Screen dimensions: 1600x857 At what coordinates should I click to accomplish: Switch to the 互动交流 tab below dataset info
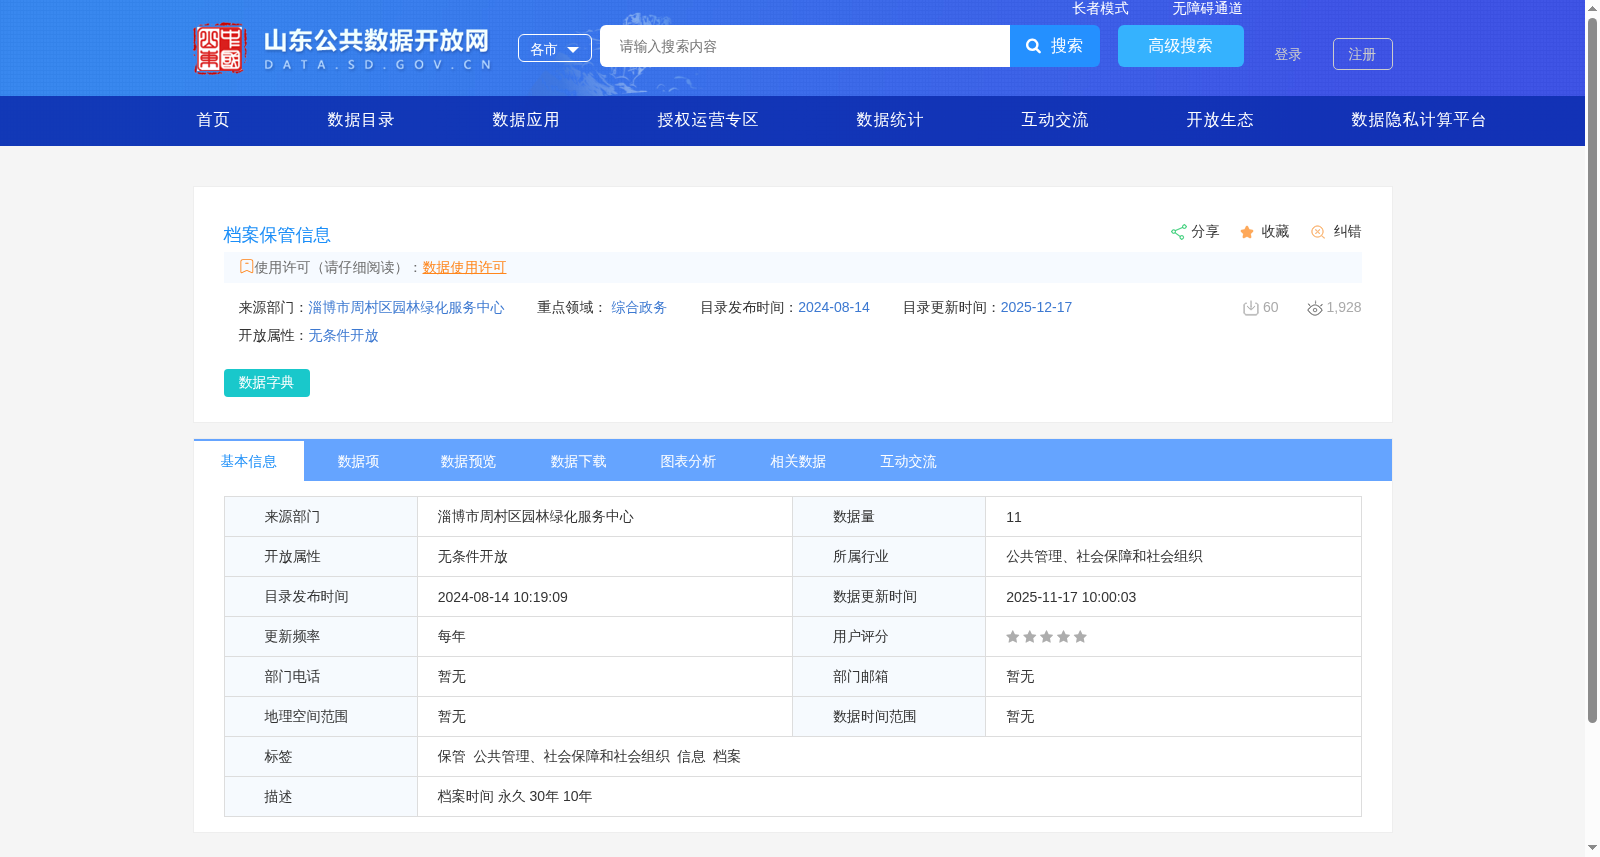point(909,461)
